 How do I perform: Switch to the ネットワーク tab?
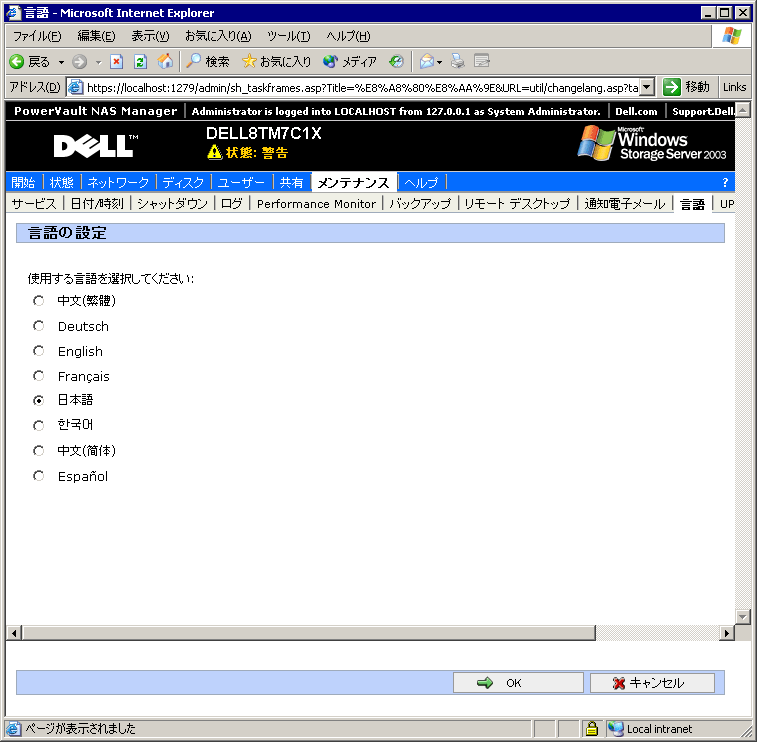[118, 182]
